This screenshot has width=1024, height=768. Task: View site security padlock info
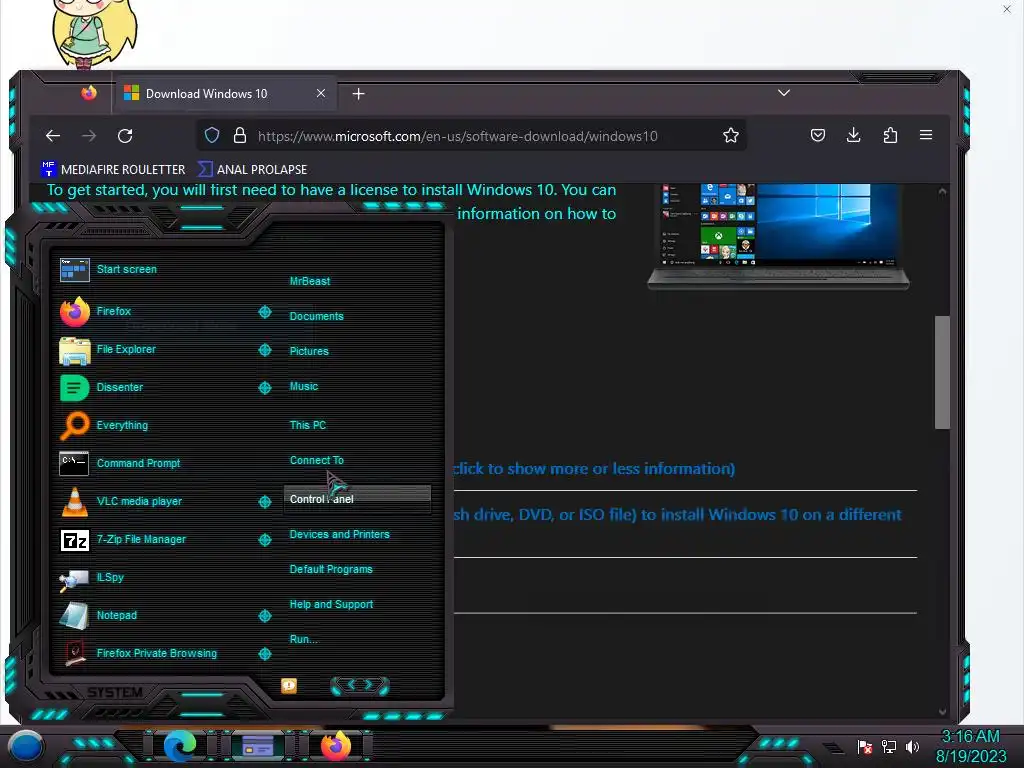coord(240,135)
